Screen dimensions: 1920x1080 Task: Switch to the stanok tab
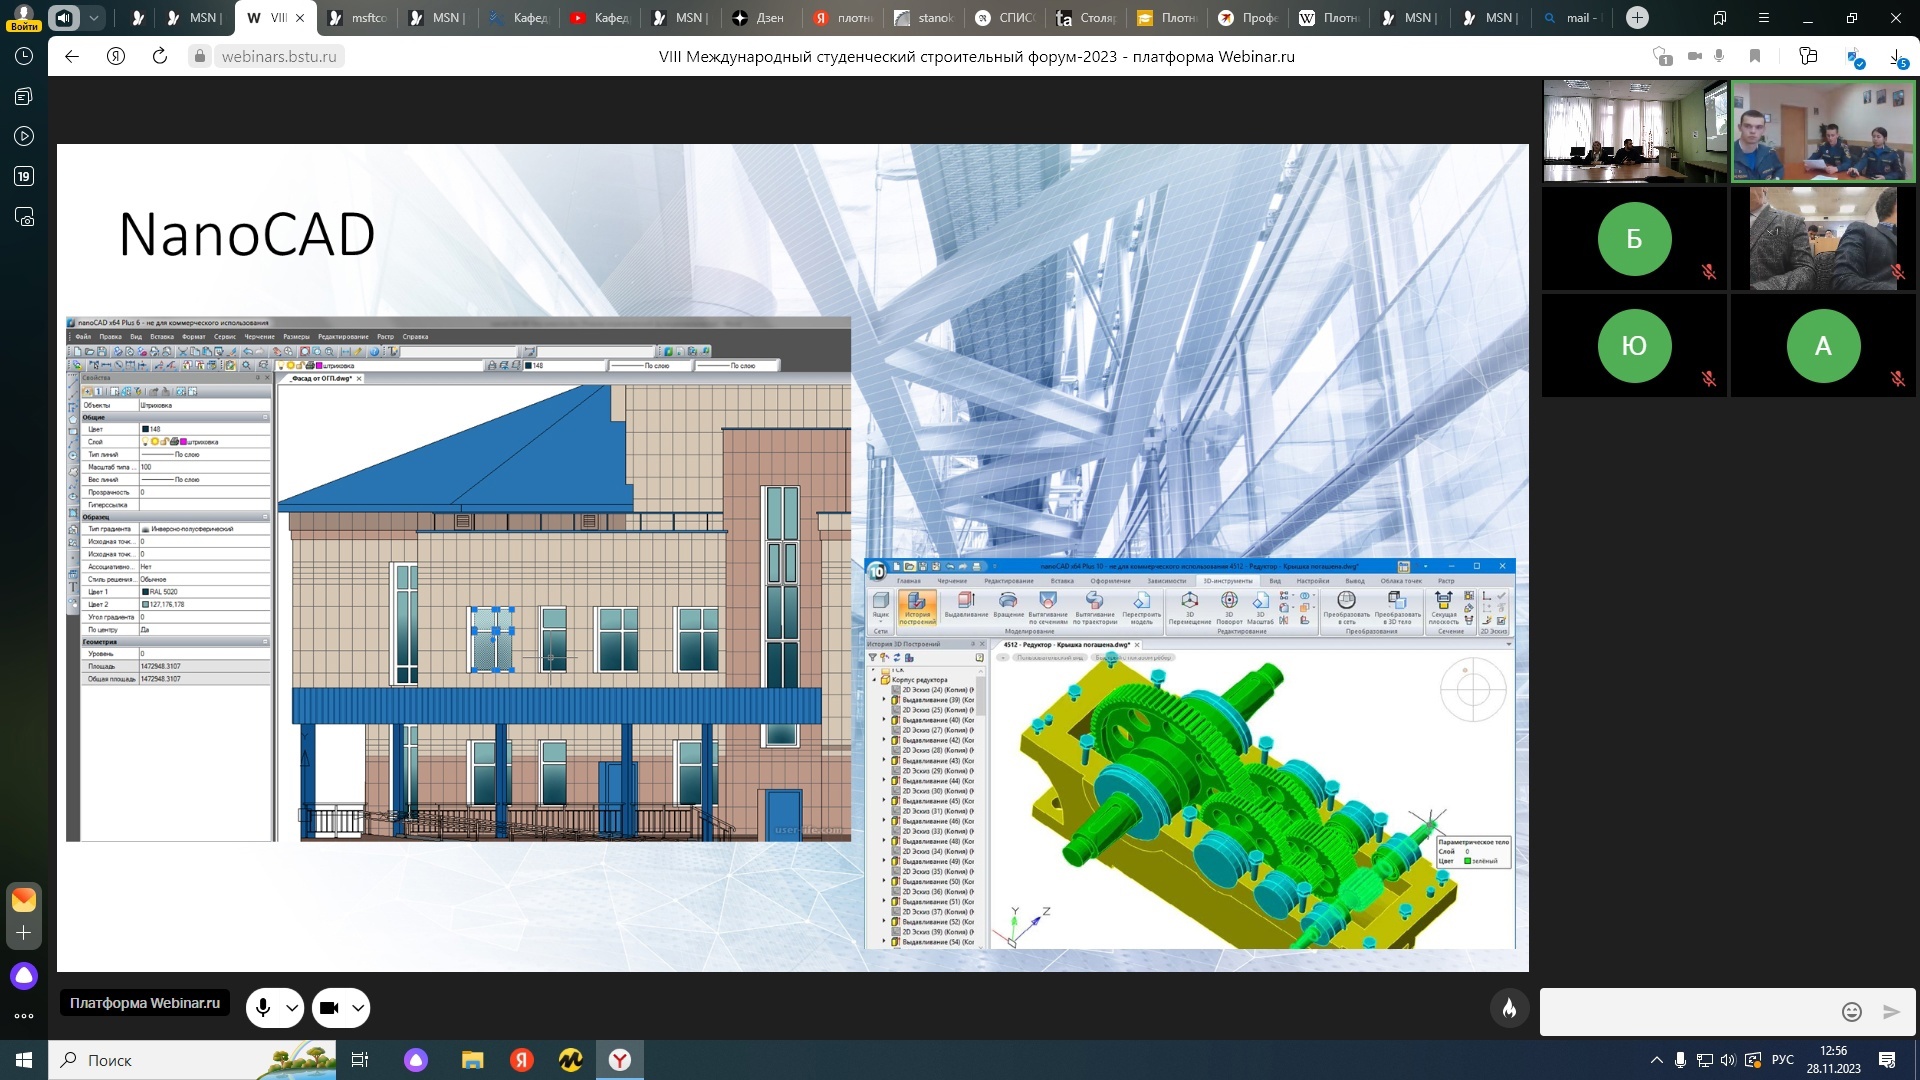tap(925, 18)
